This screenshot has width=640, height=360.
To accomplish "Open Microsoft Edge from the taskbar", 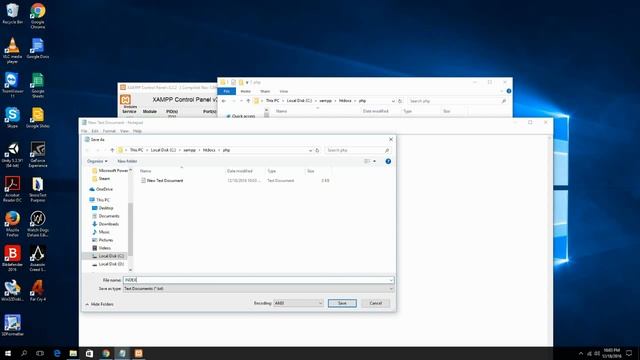I will [x=57, y=353].
